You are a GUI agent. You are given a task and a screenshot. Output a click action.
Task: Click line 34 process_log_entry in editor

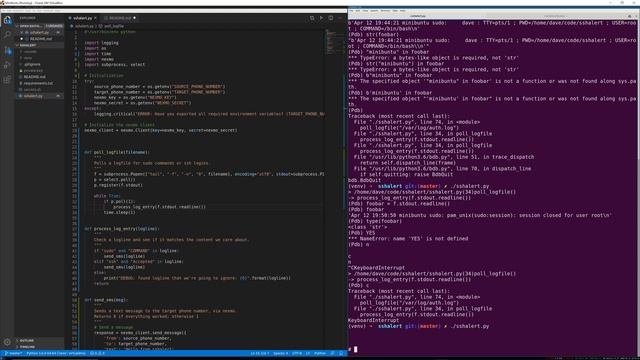[x=160, y=207]
